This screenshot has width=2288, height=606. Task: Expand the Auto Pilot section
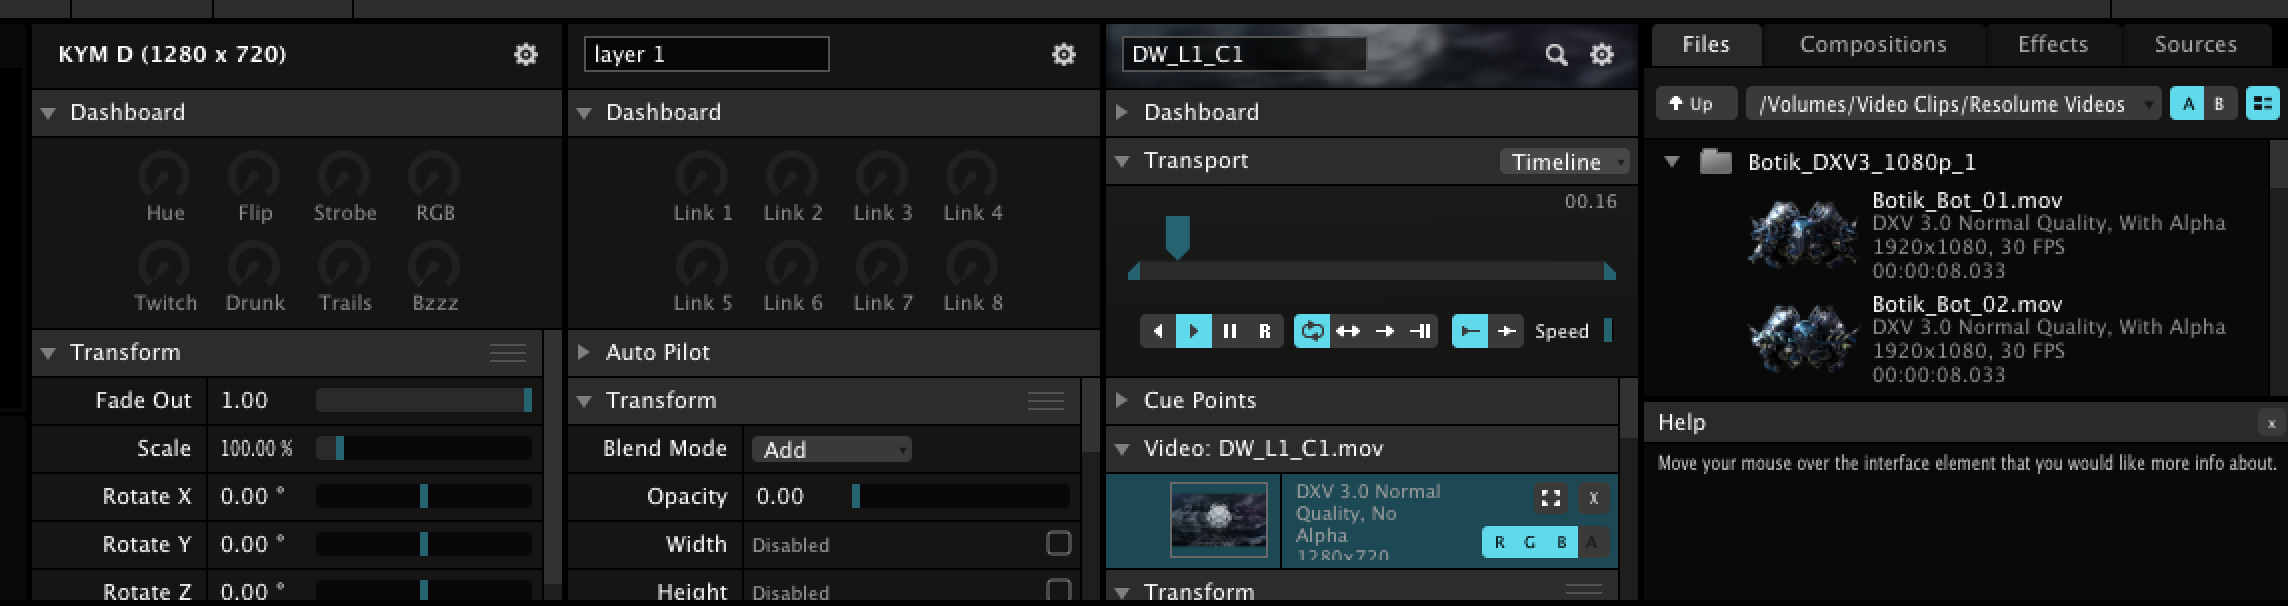[584, 352]
